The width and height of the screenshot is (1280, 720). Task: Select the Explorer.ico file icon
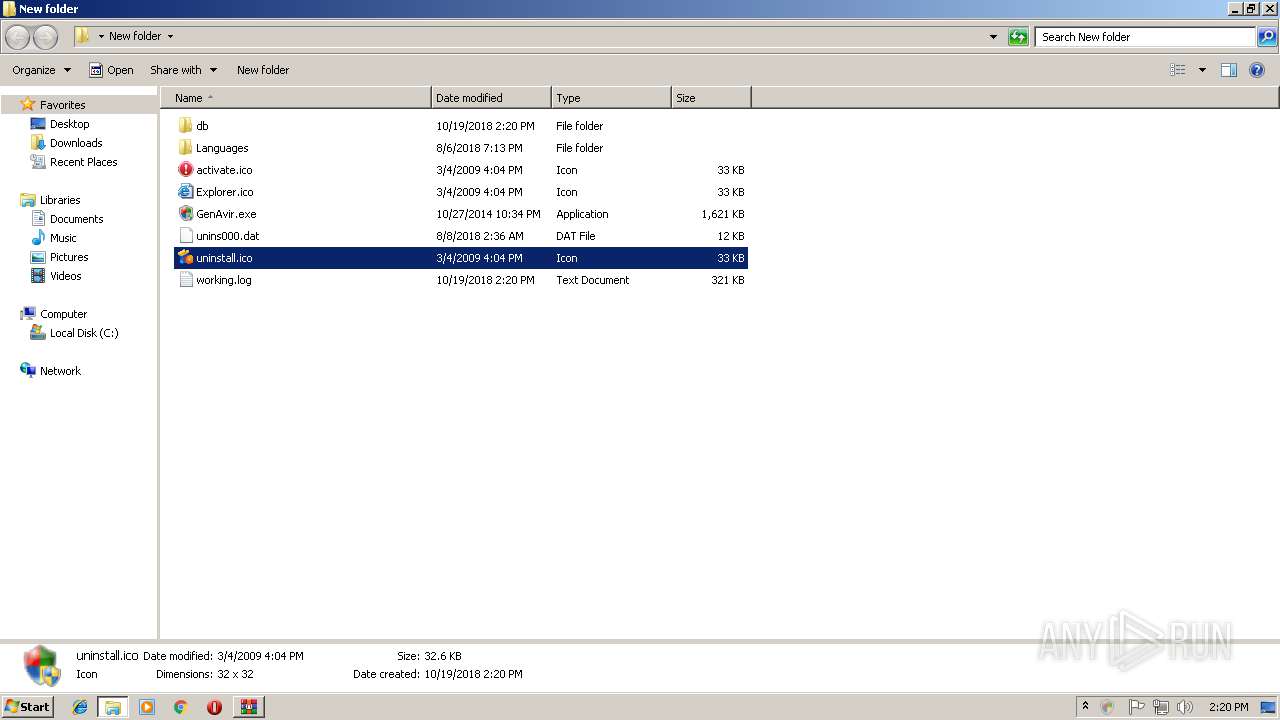point(185,192)
